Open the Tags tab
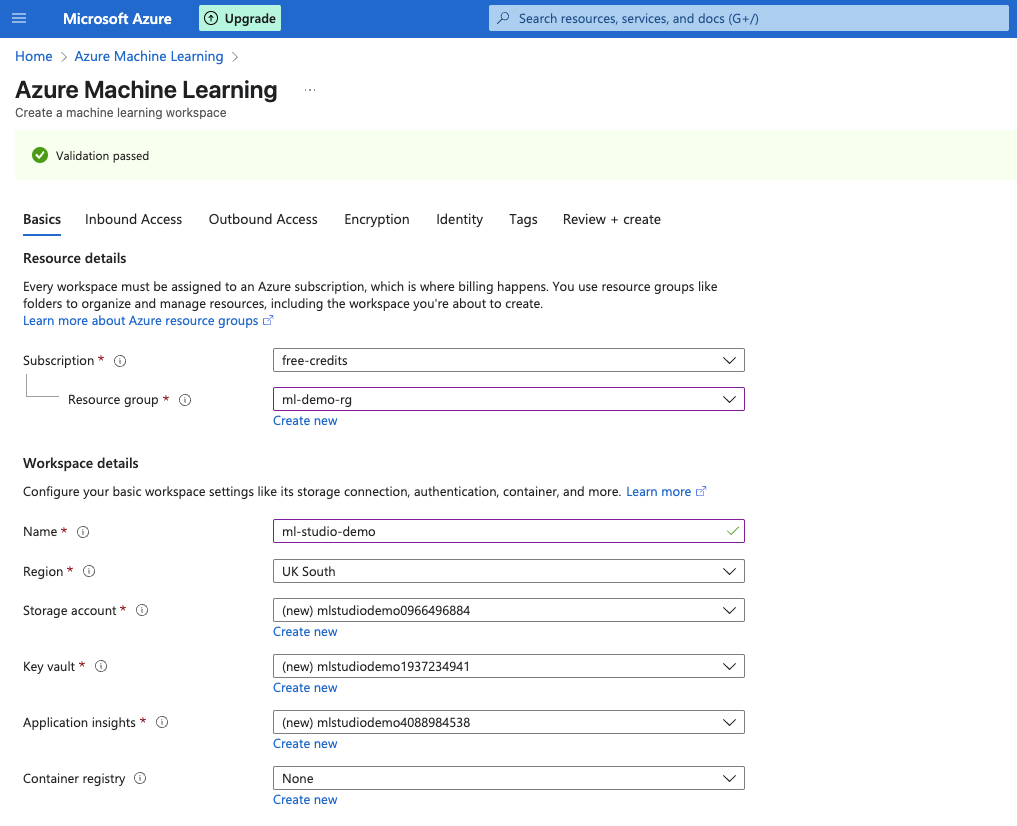 coord(523,219)
